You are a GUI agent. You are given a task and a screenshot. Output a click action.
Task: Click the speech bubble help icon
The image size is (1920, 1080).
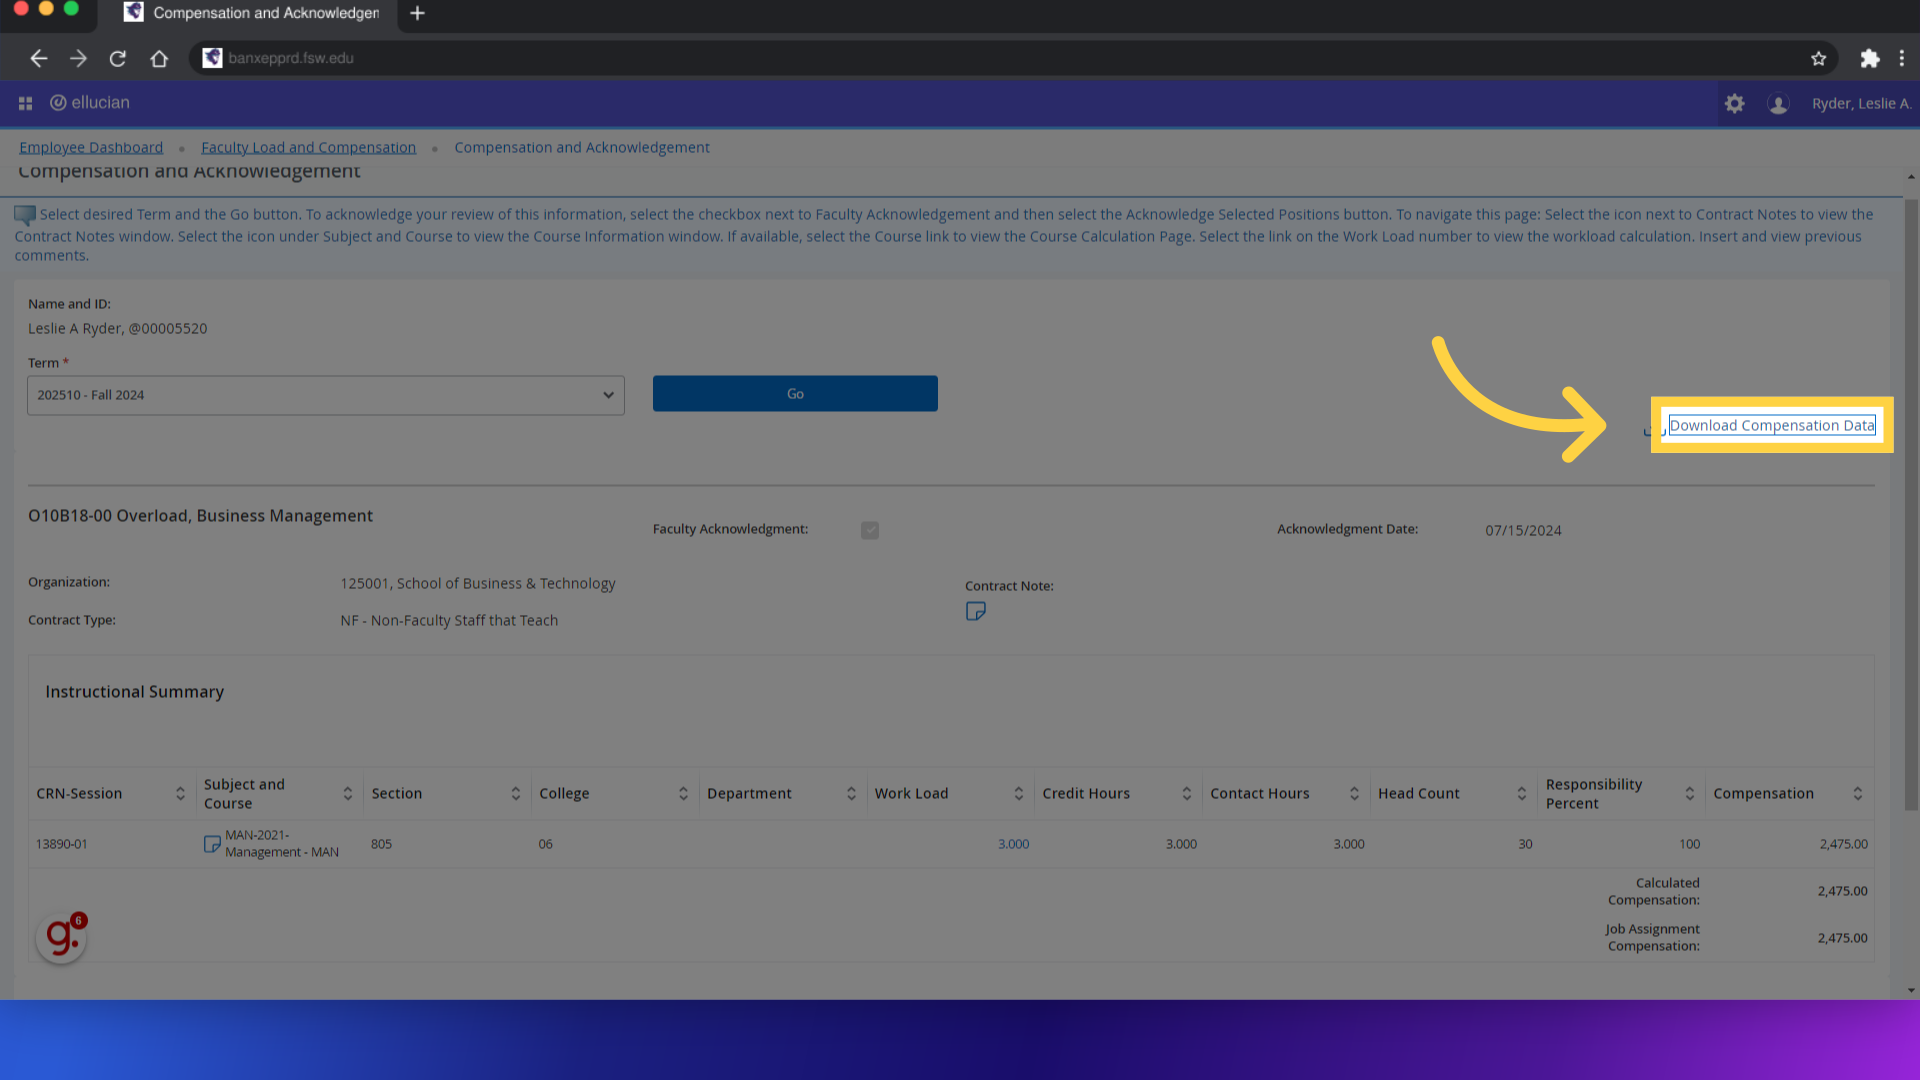25,214
